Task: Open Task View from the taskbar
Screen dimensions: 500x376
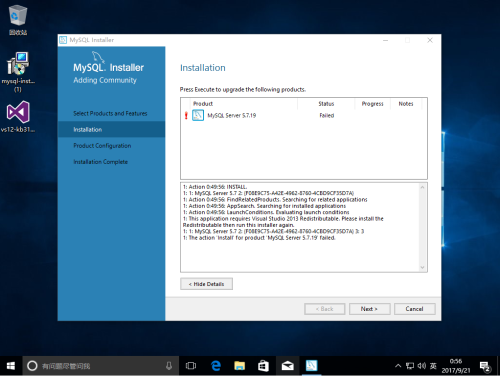Action: point(191,366)
